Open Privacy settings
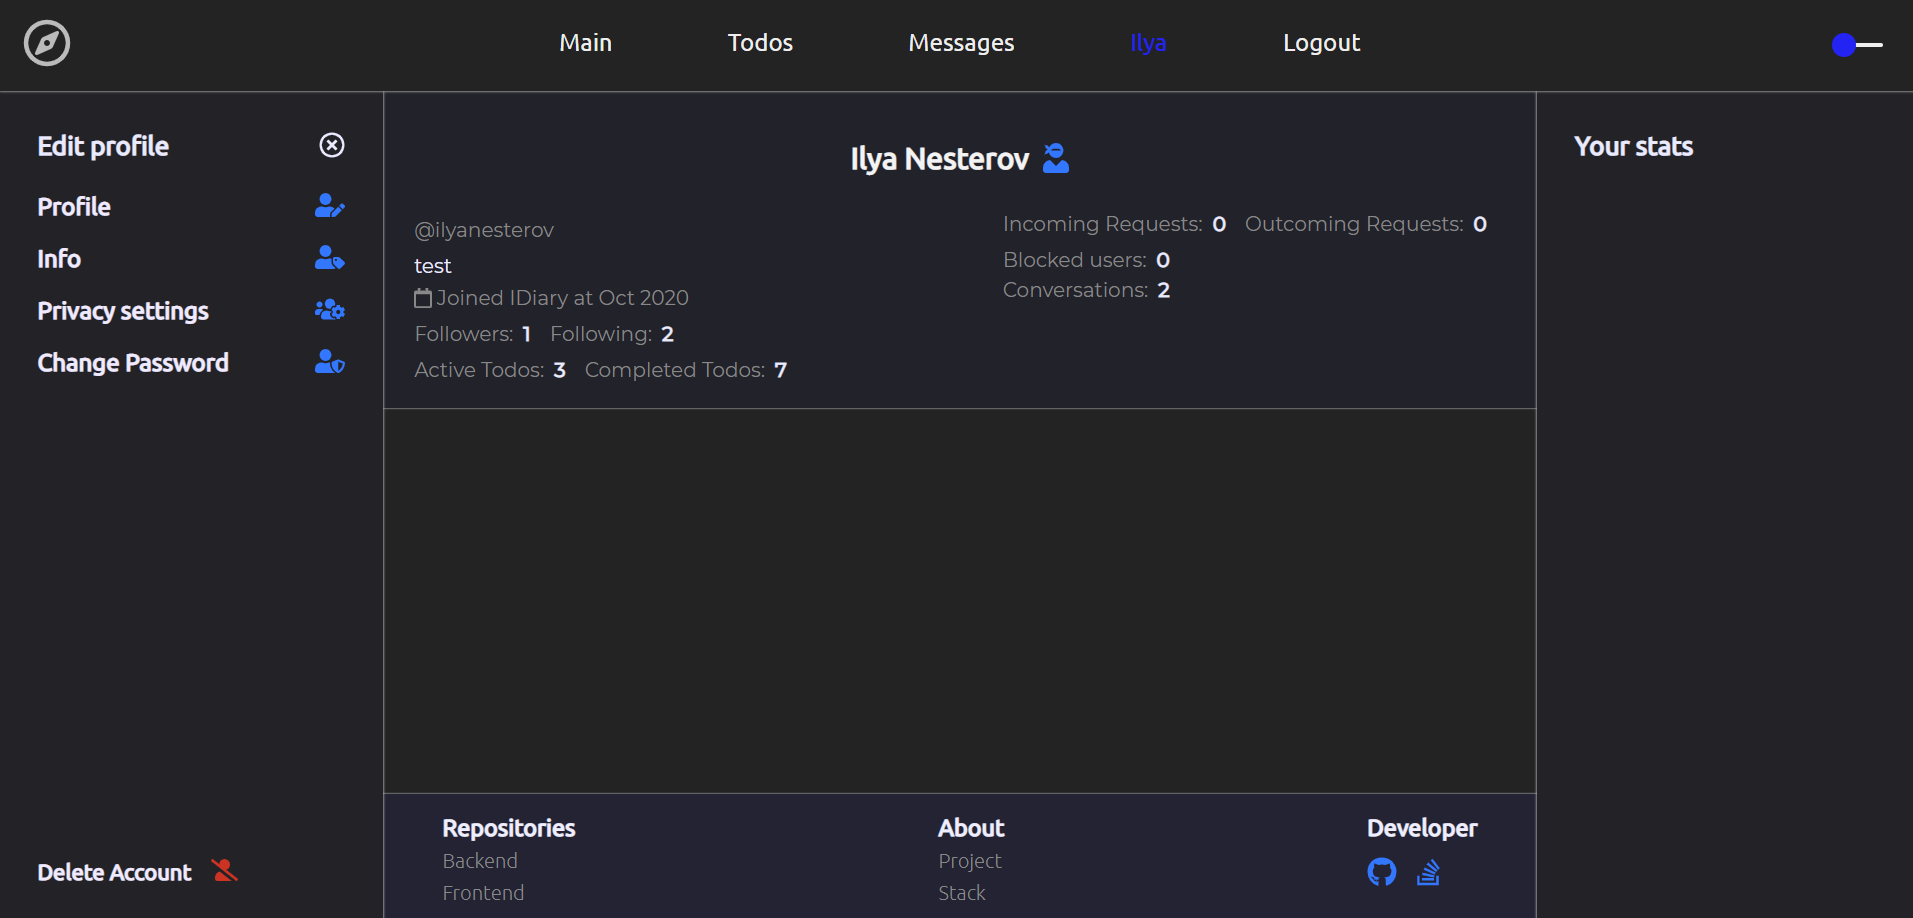Viewport: 1913px width, 918px height. click(123, 311)
